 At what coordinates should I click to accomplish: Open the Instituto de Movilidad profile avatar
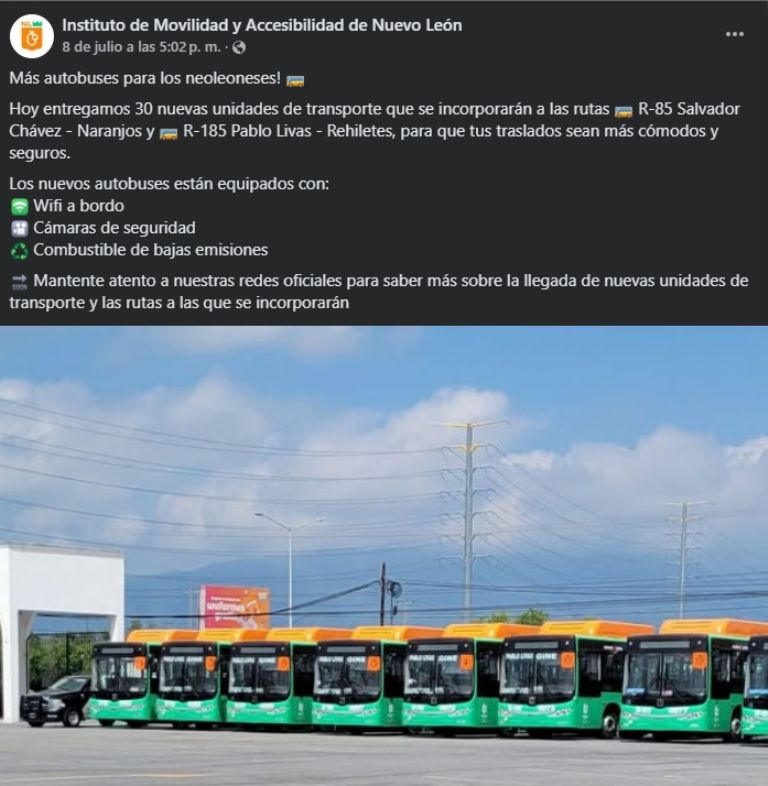(32, 36)
